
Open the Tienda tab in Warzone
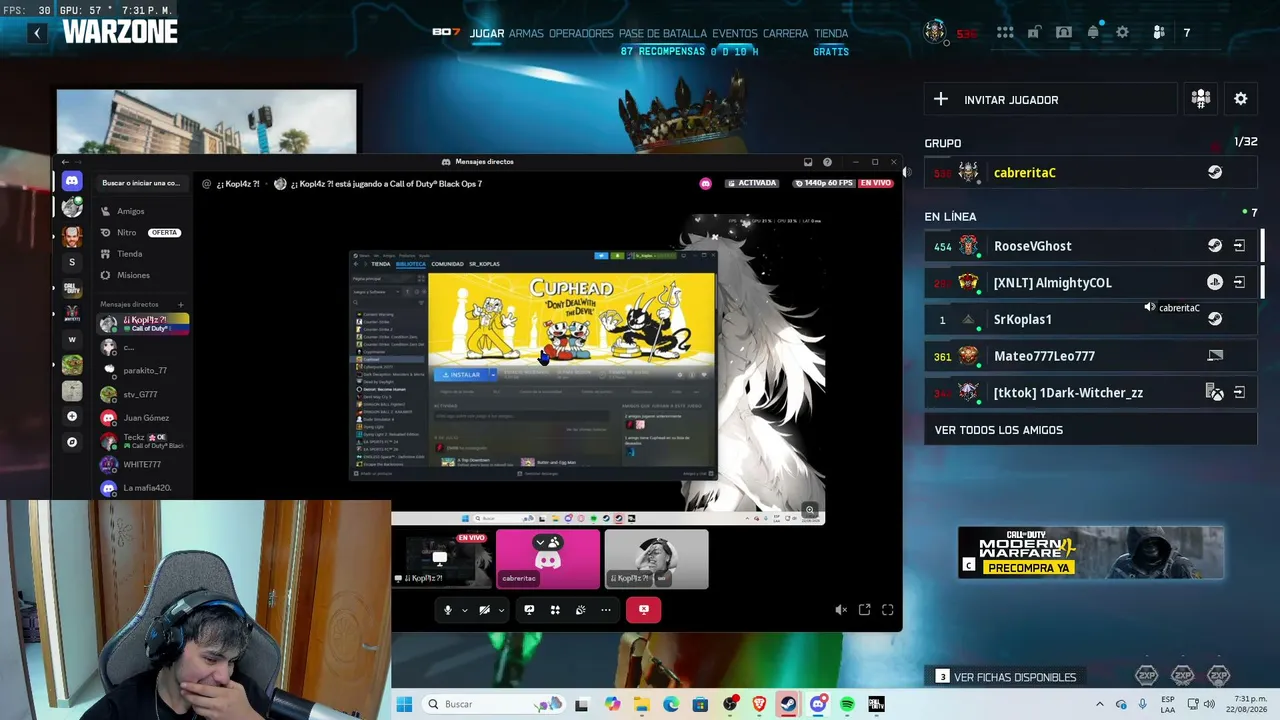(831, 33)
